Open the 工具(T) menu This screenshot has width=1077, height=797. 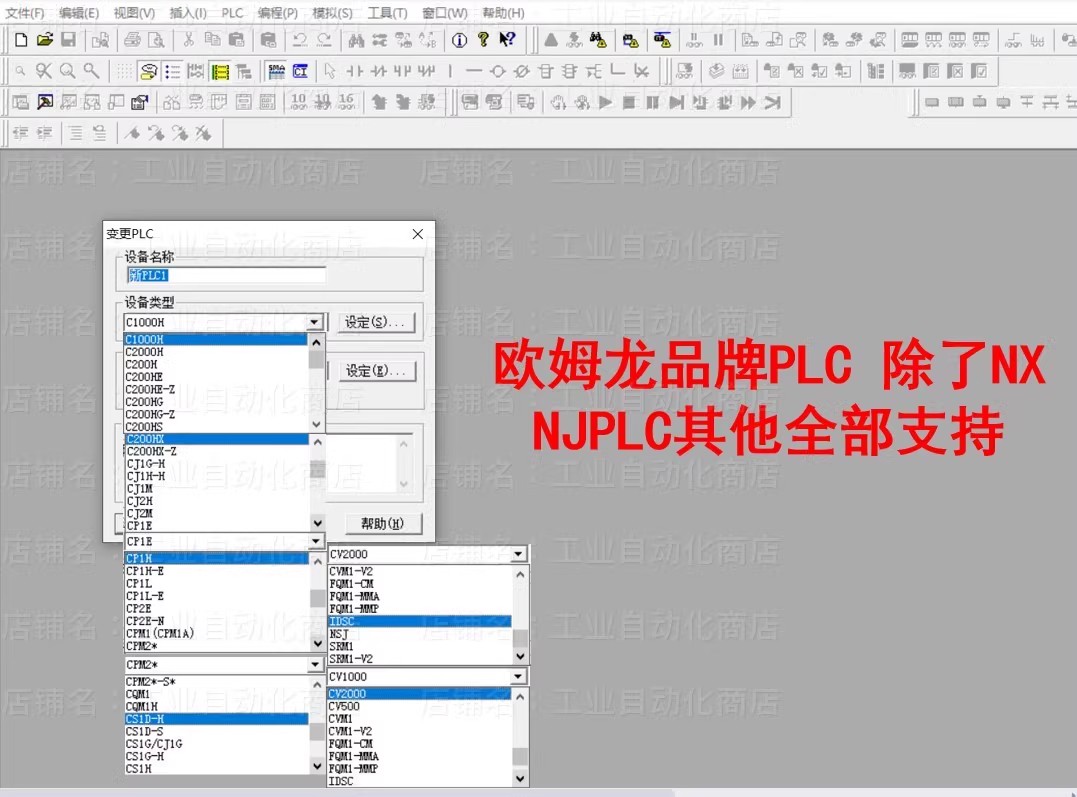387,13
